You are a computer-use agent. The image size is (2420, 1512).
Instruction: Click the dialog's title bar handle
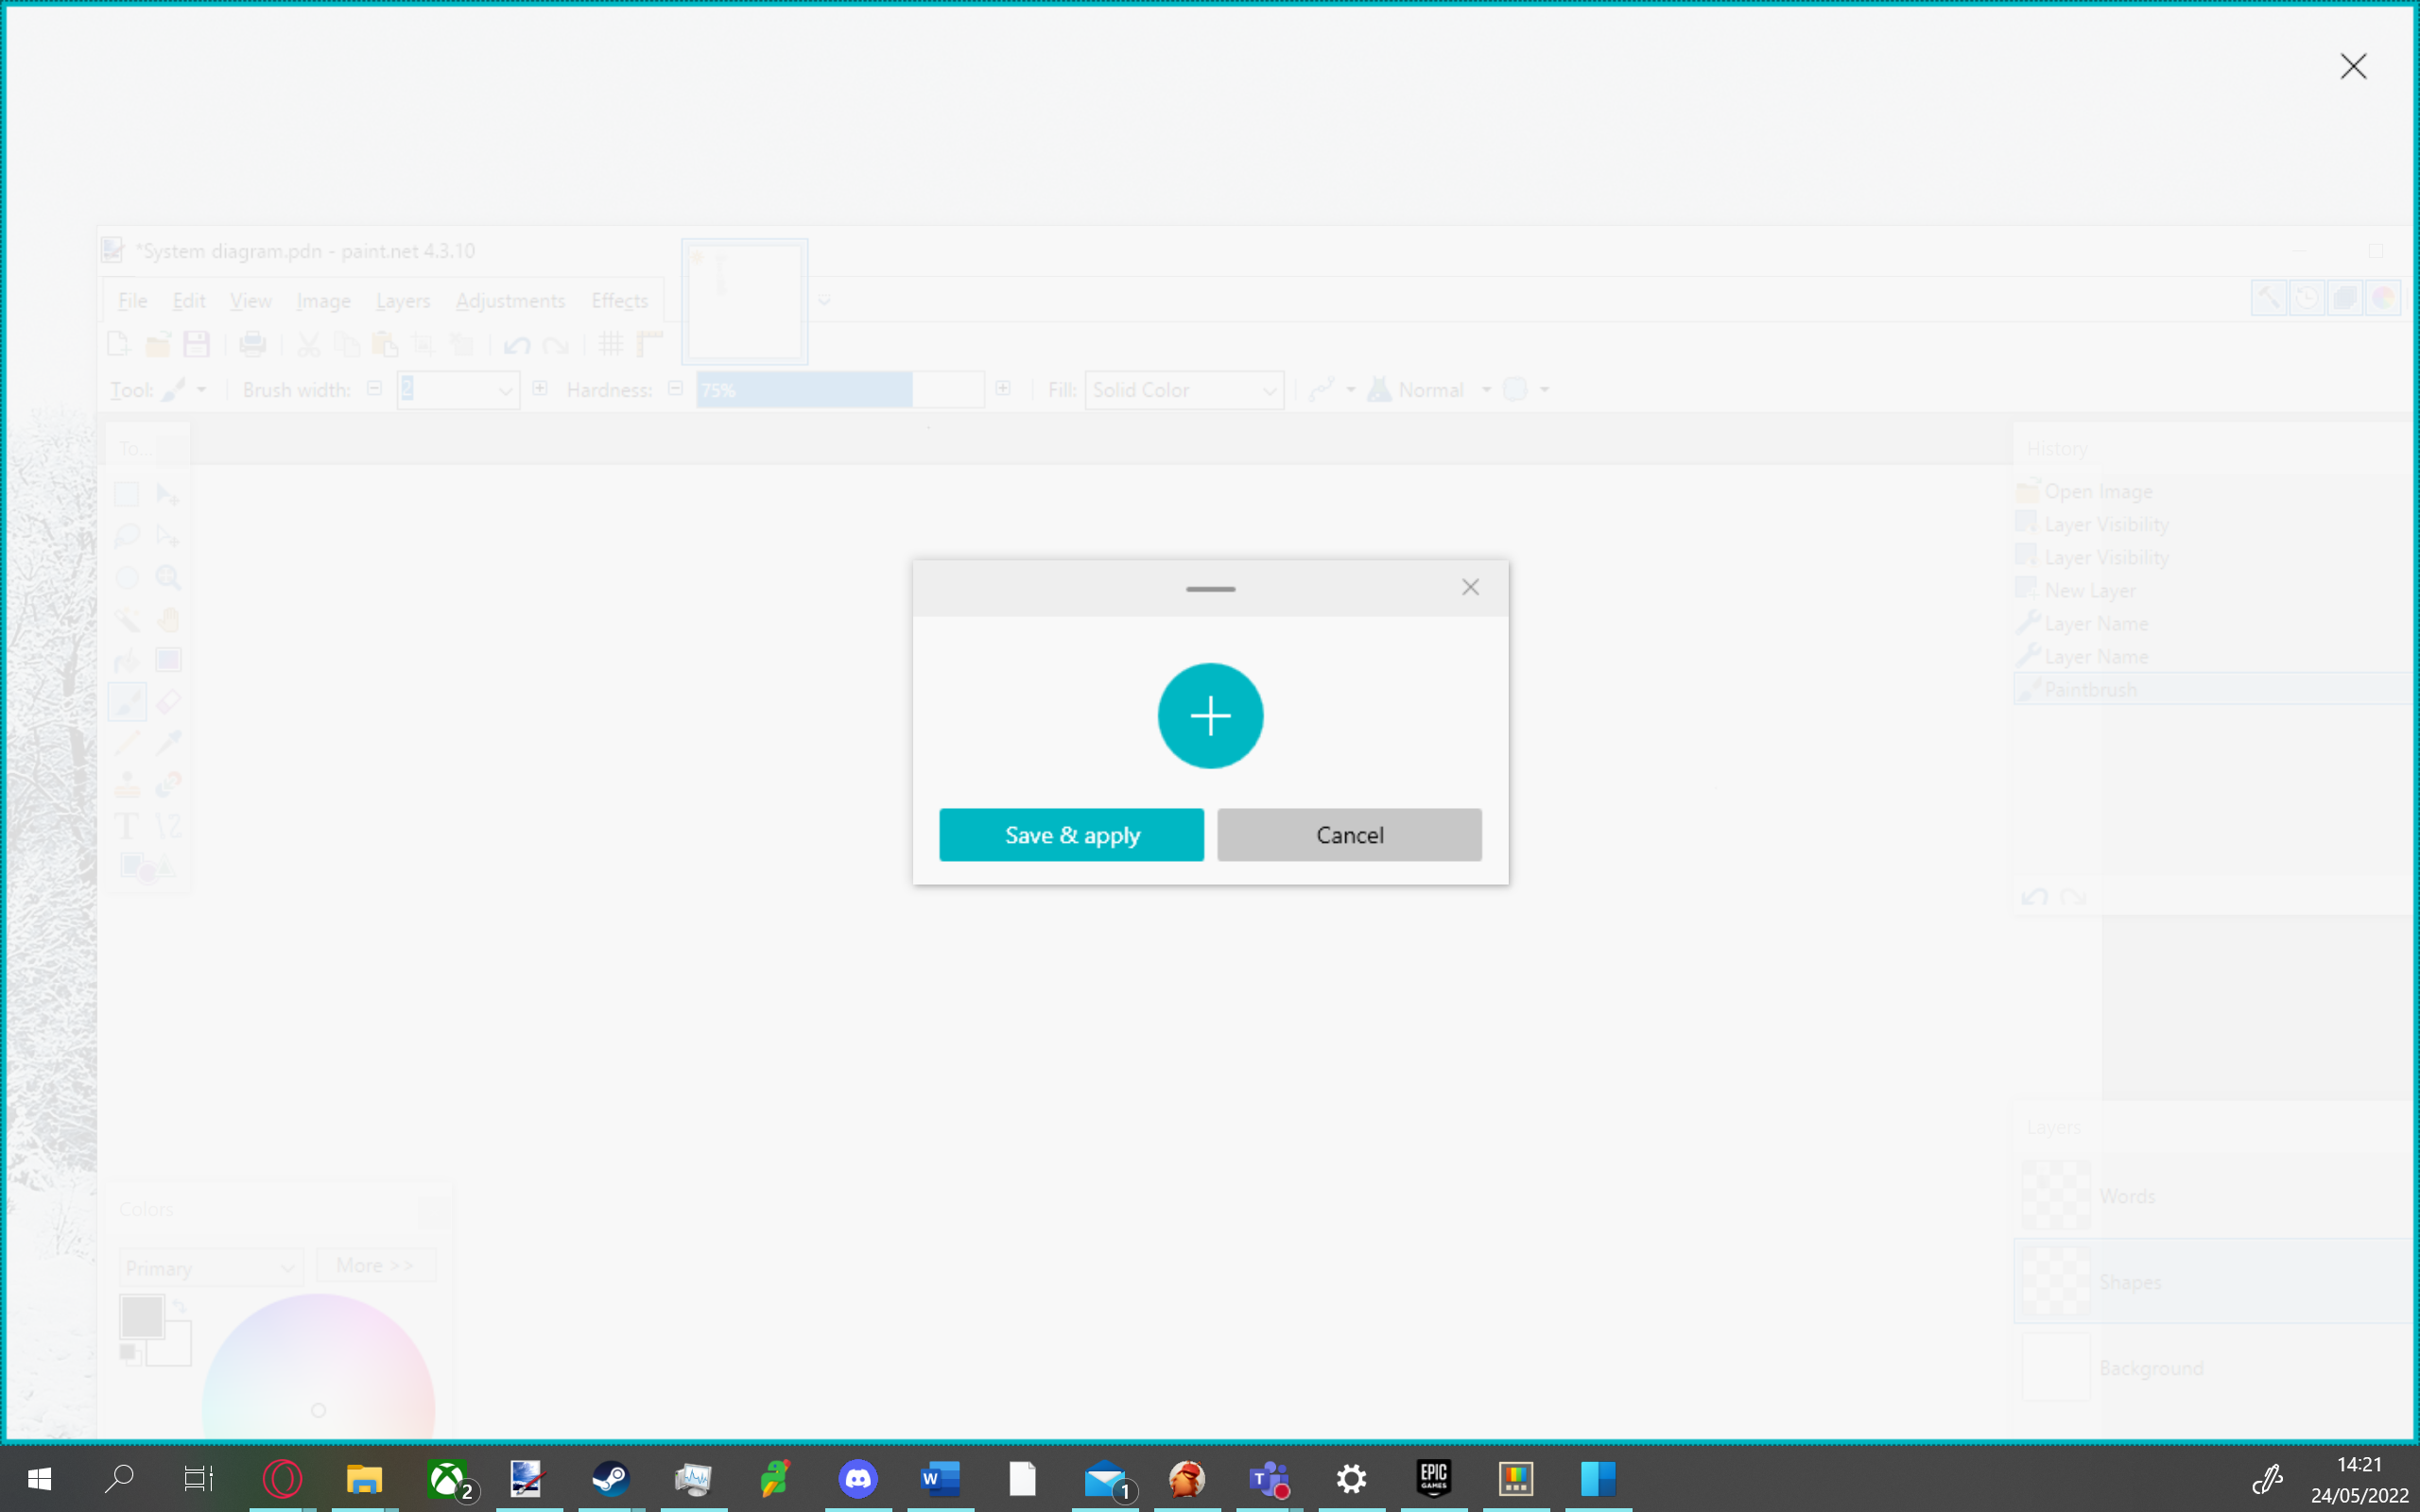coord(1210,589)
